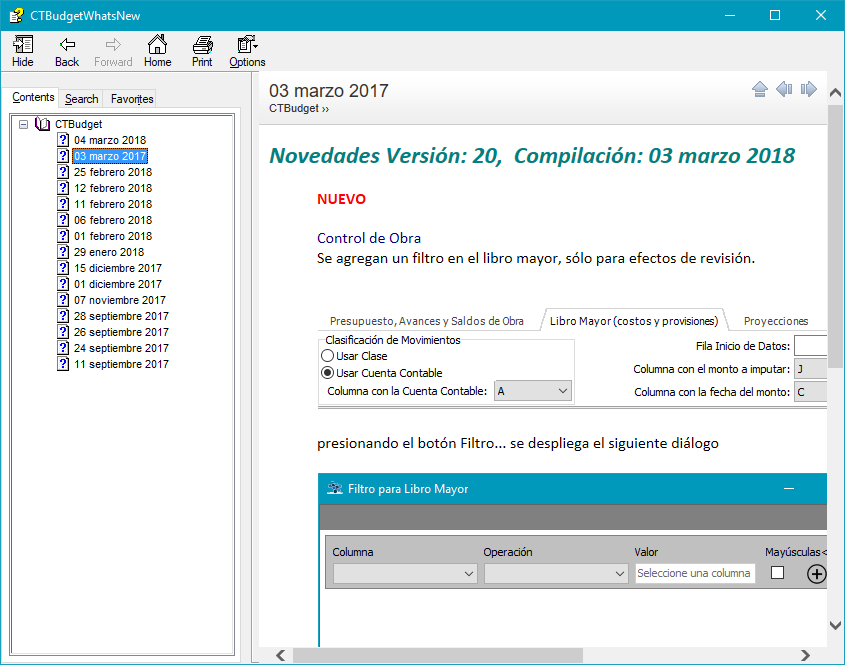845x665 pixels.
Task: Click the CTBudget breadcrumb link
Action: point(294,108)
